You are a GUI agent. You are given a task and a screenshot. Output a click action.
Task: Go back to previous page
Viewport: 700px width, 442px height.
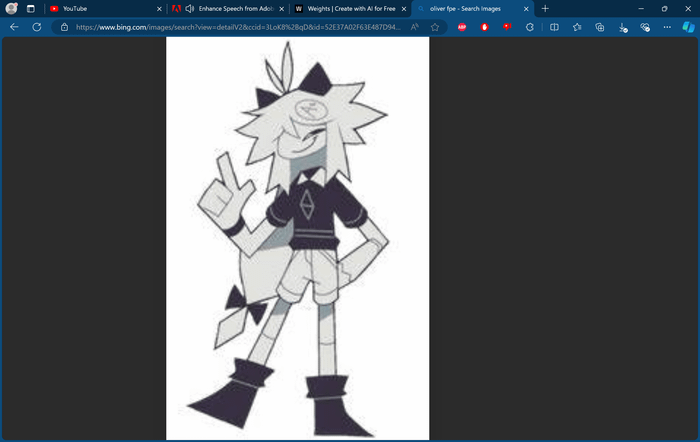click(x=14, y=27)
